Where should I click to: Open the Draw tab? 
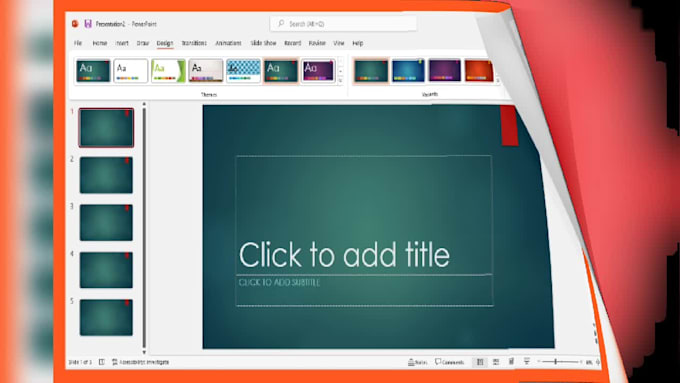143,43
